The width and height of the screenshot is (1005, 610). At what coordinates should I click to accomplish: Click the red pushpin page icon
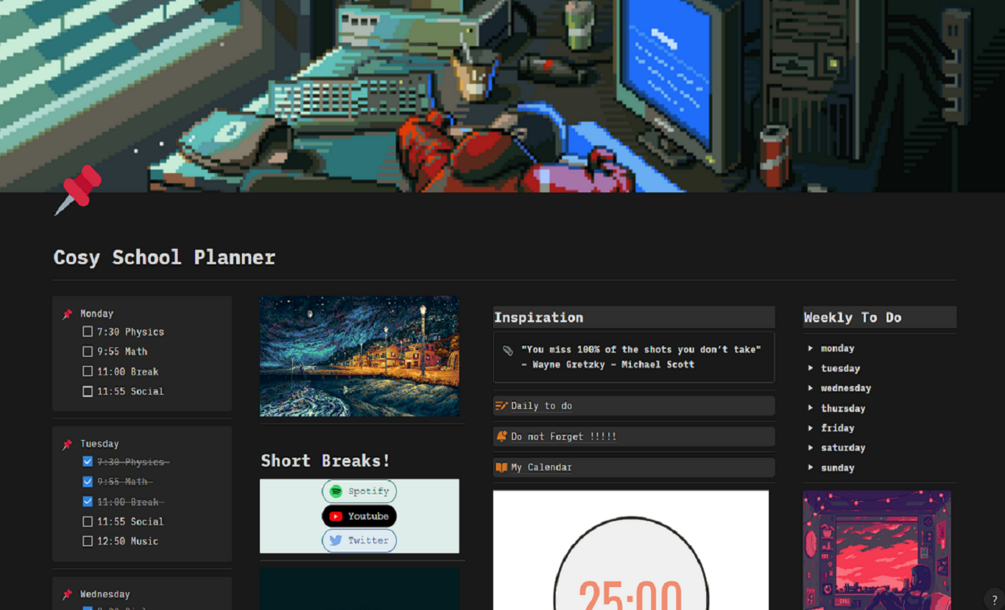[78, 190]
